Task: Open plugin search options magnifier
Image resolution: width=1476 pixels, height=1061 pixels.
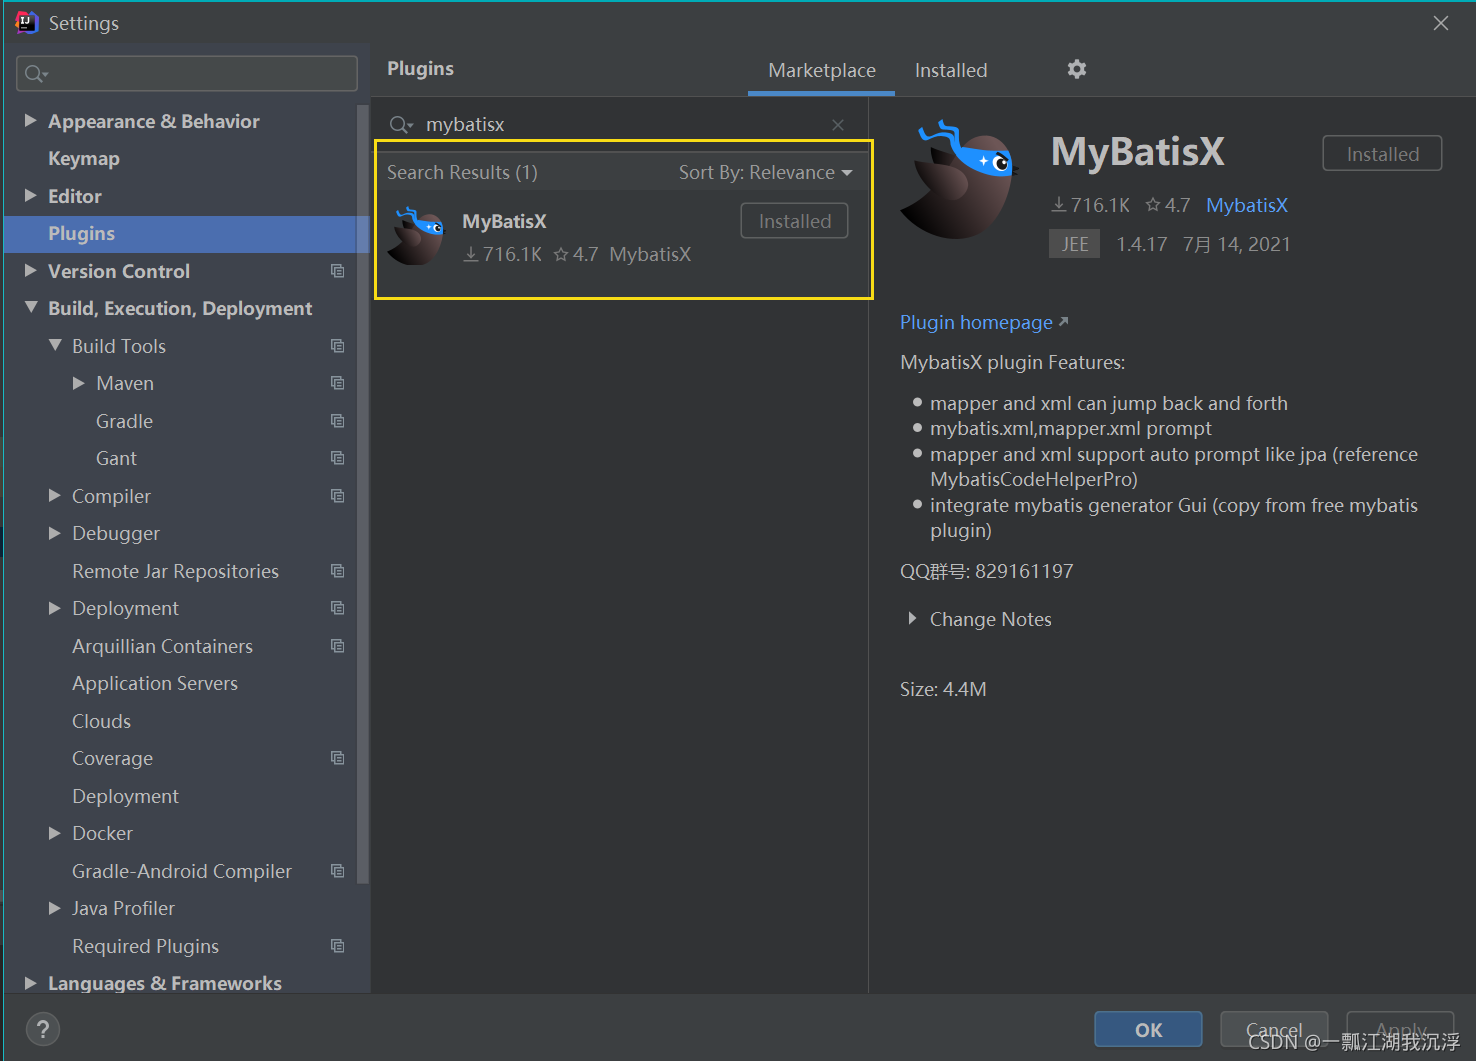Action: pyautogui.click(x=401, y=125)
